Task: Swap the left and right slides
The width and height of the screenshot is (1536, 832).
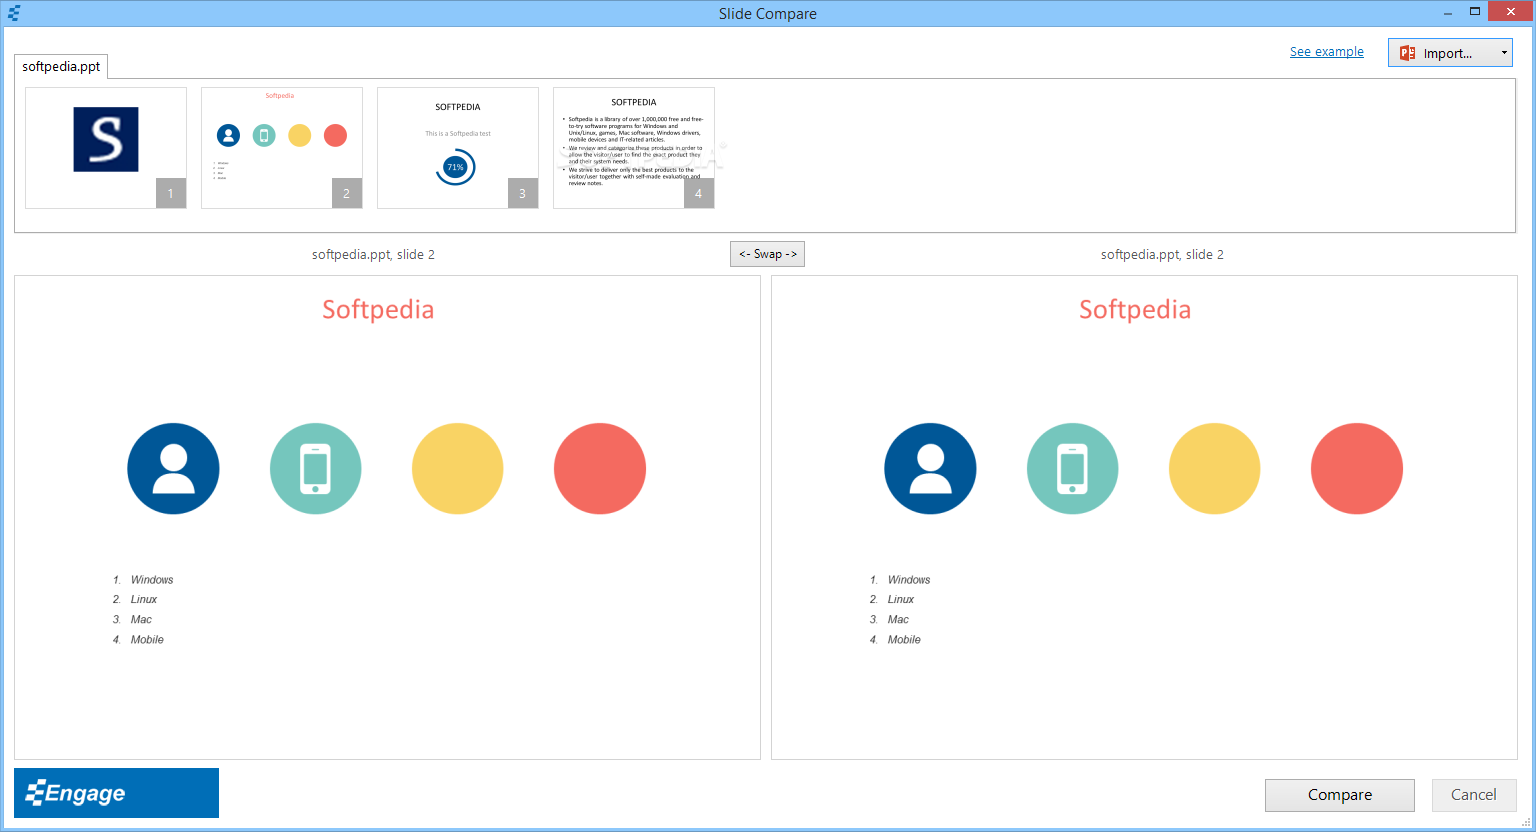Action: (x=767, y=254)
